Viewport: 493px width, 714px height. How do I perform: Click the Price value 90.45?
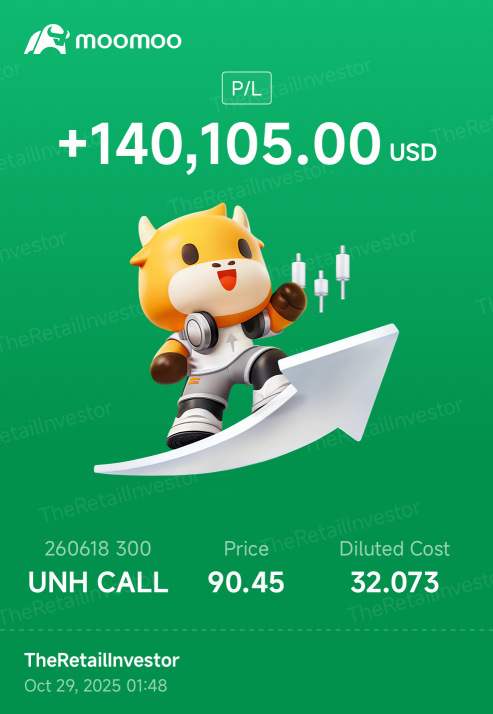coord(246,582)
